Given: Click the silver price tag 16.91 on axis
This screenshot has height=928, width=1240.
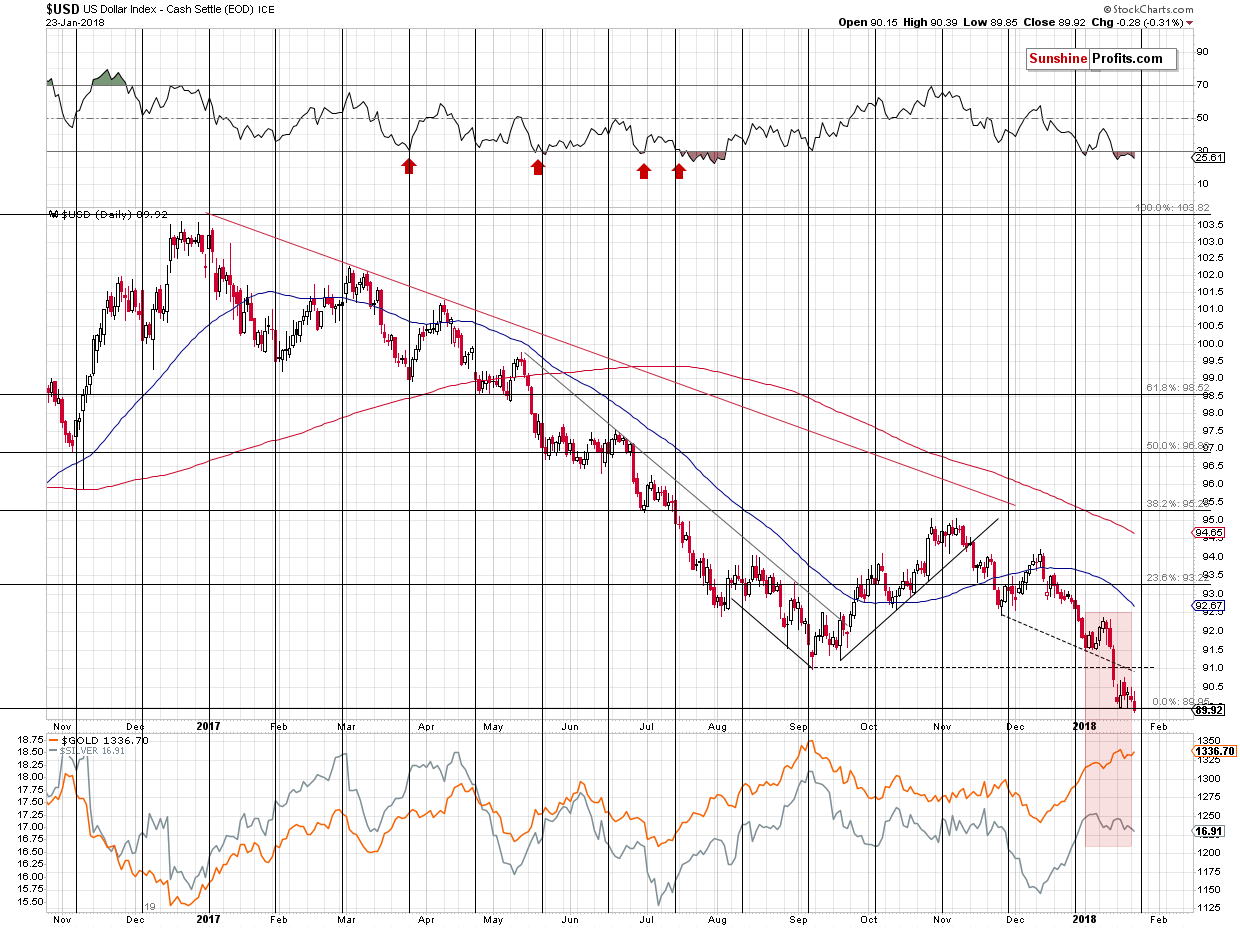Looking at the screenshot, I should tap(1206, 830).
